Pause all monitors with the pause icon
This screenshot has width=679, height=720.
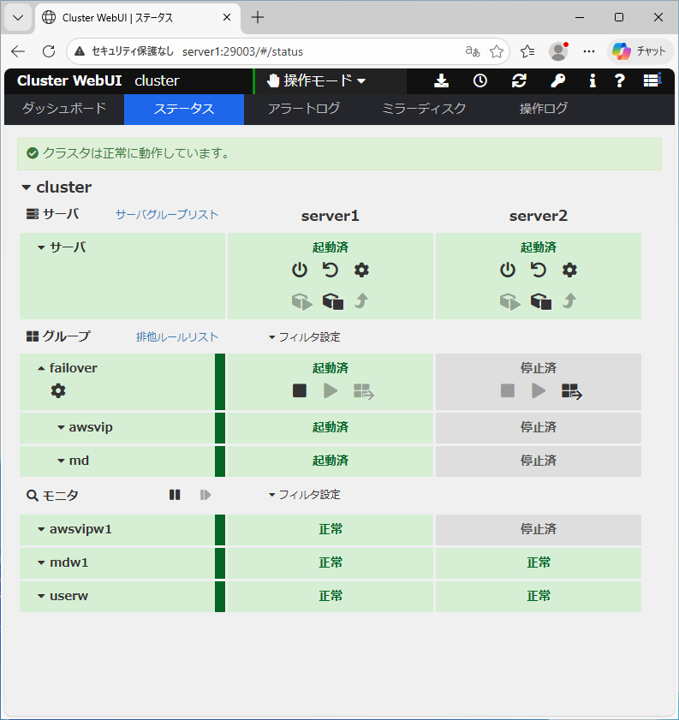(x=175, y=495)
